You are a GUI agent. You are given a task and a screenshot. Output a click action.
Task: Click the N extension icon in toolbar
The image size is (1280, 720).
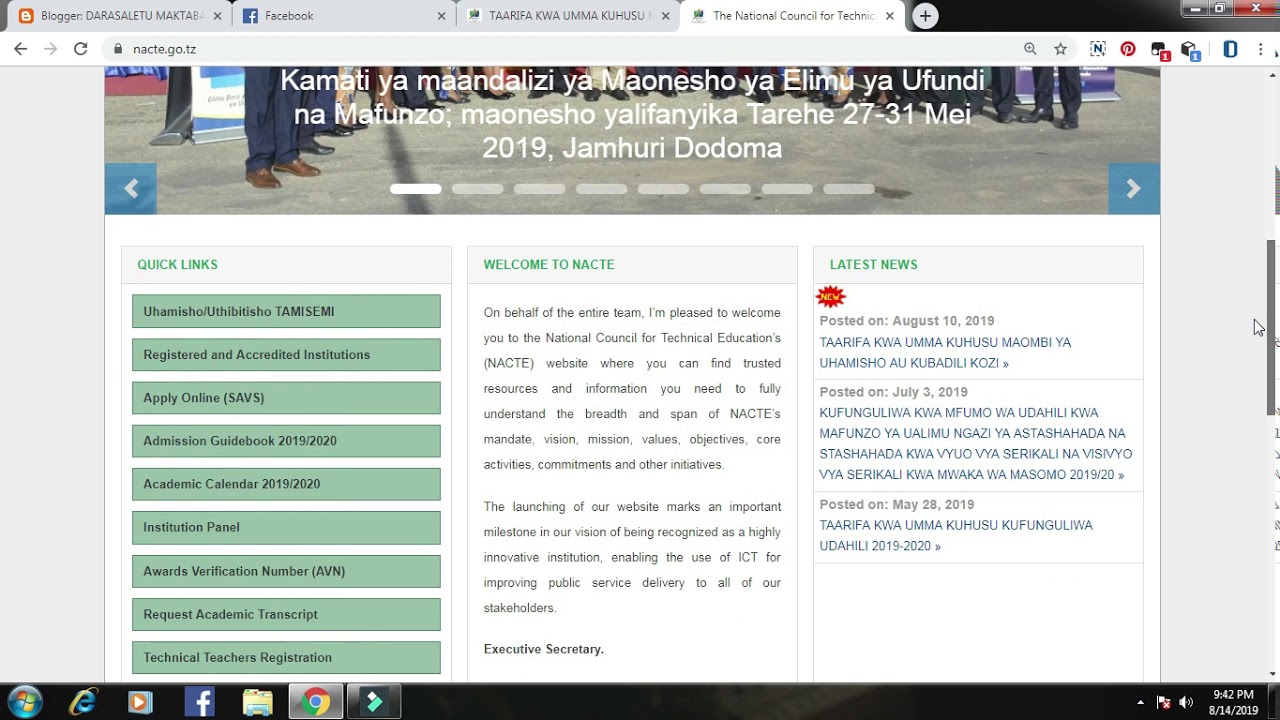pos(1098,48)
